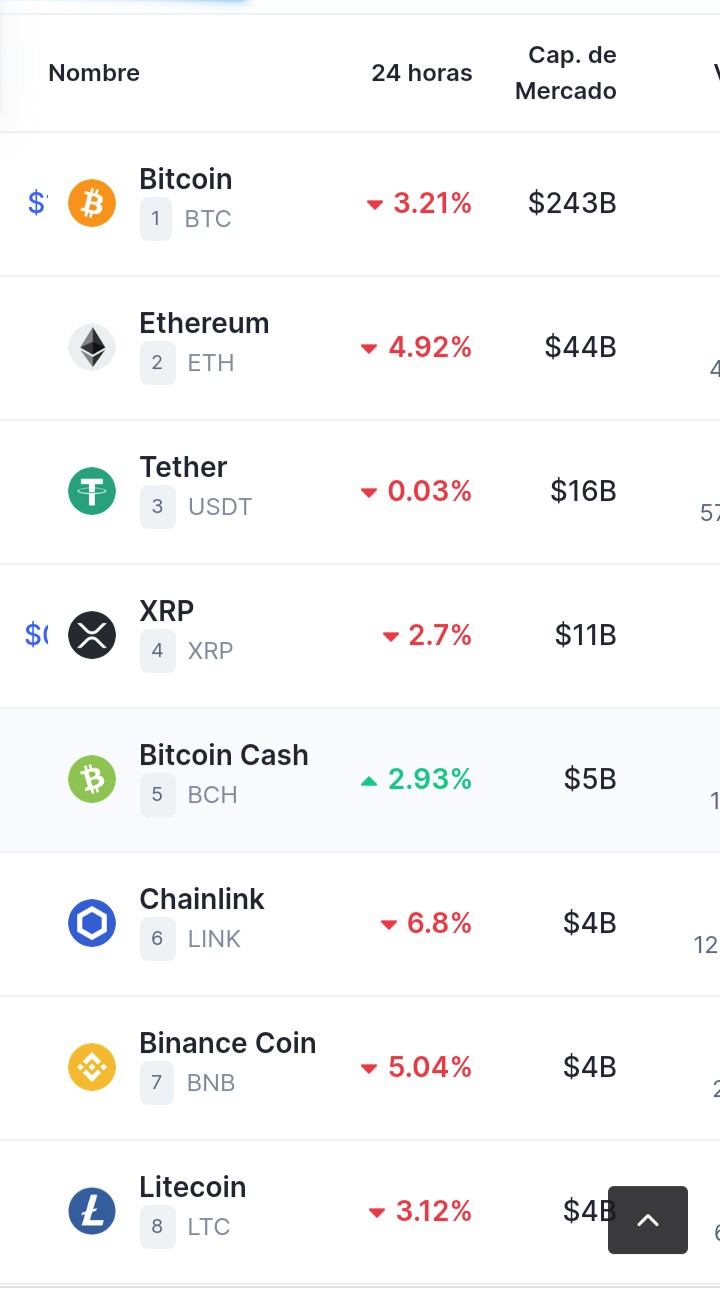Image resolution: width=720 pixels, height=1291 pixels.
Task: Tap the green Bitcoin Cash logo icon
Action: click(x=92, y=779)
